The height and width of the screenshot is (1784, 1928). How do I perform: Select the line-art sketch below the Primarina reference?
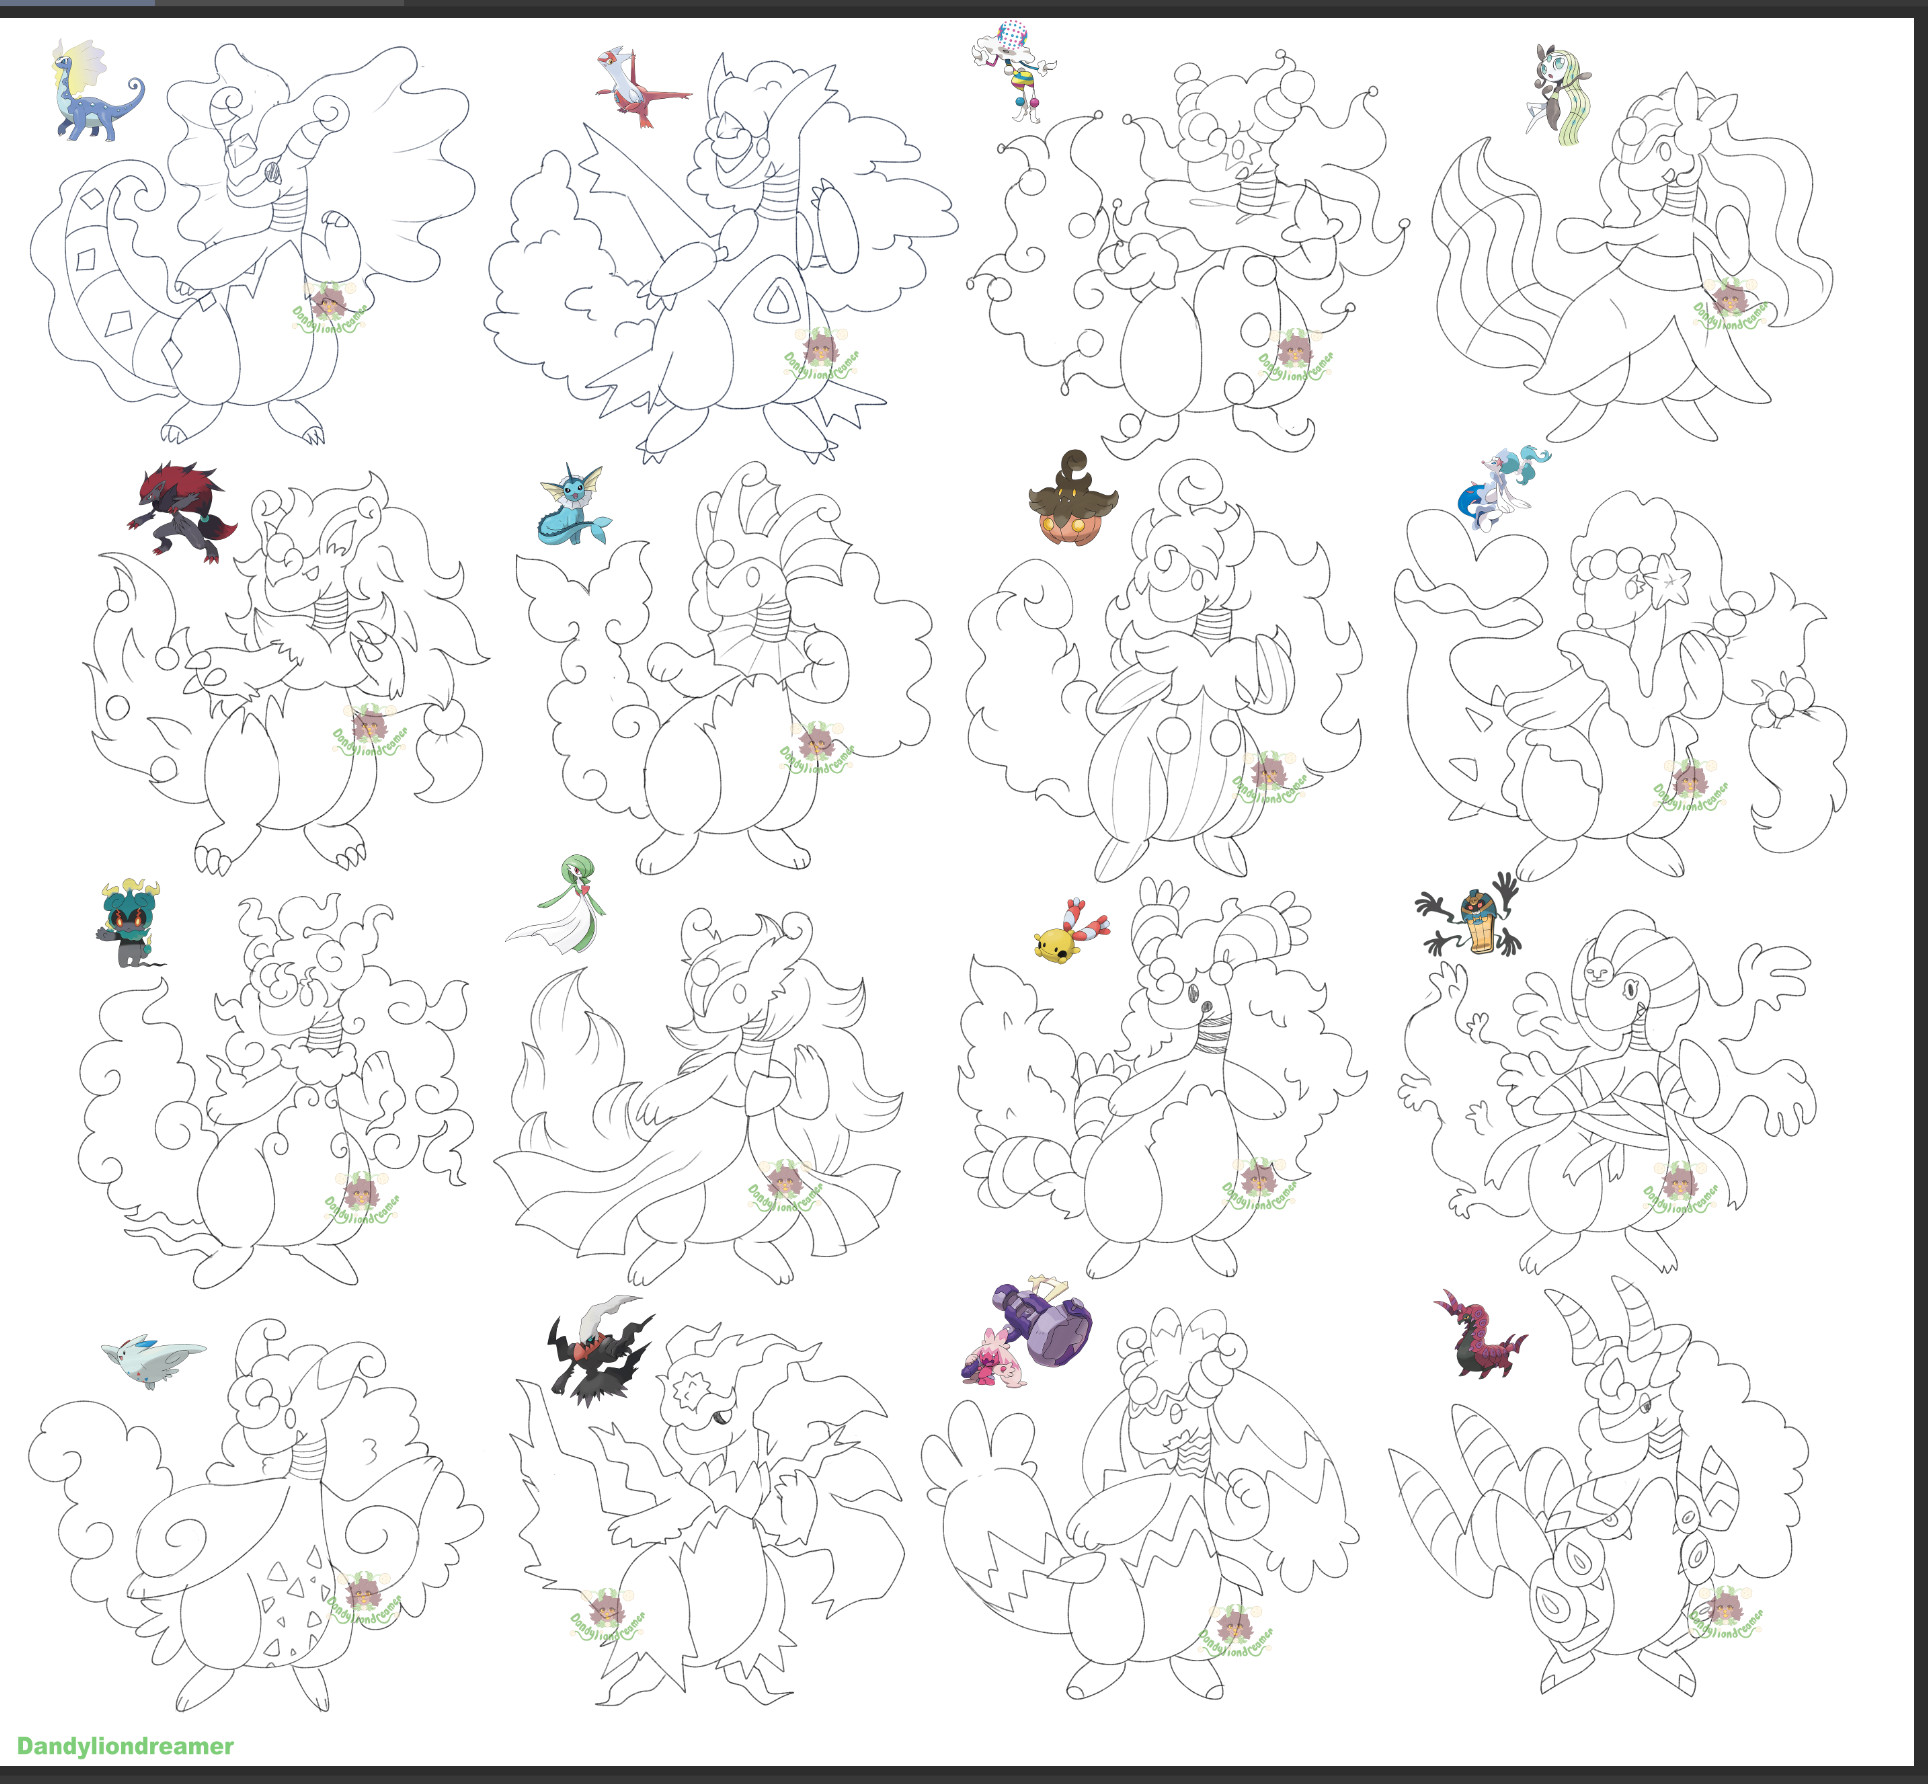tap(1620, 685)
